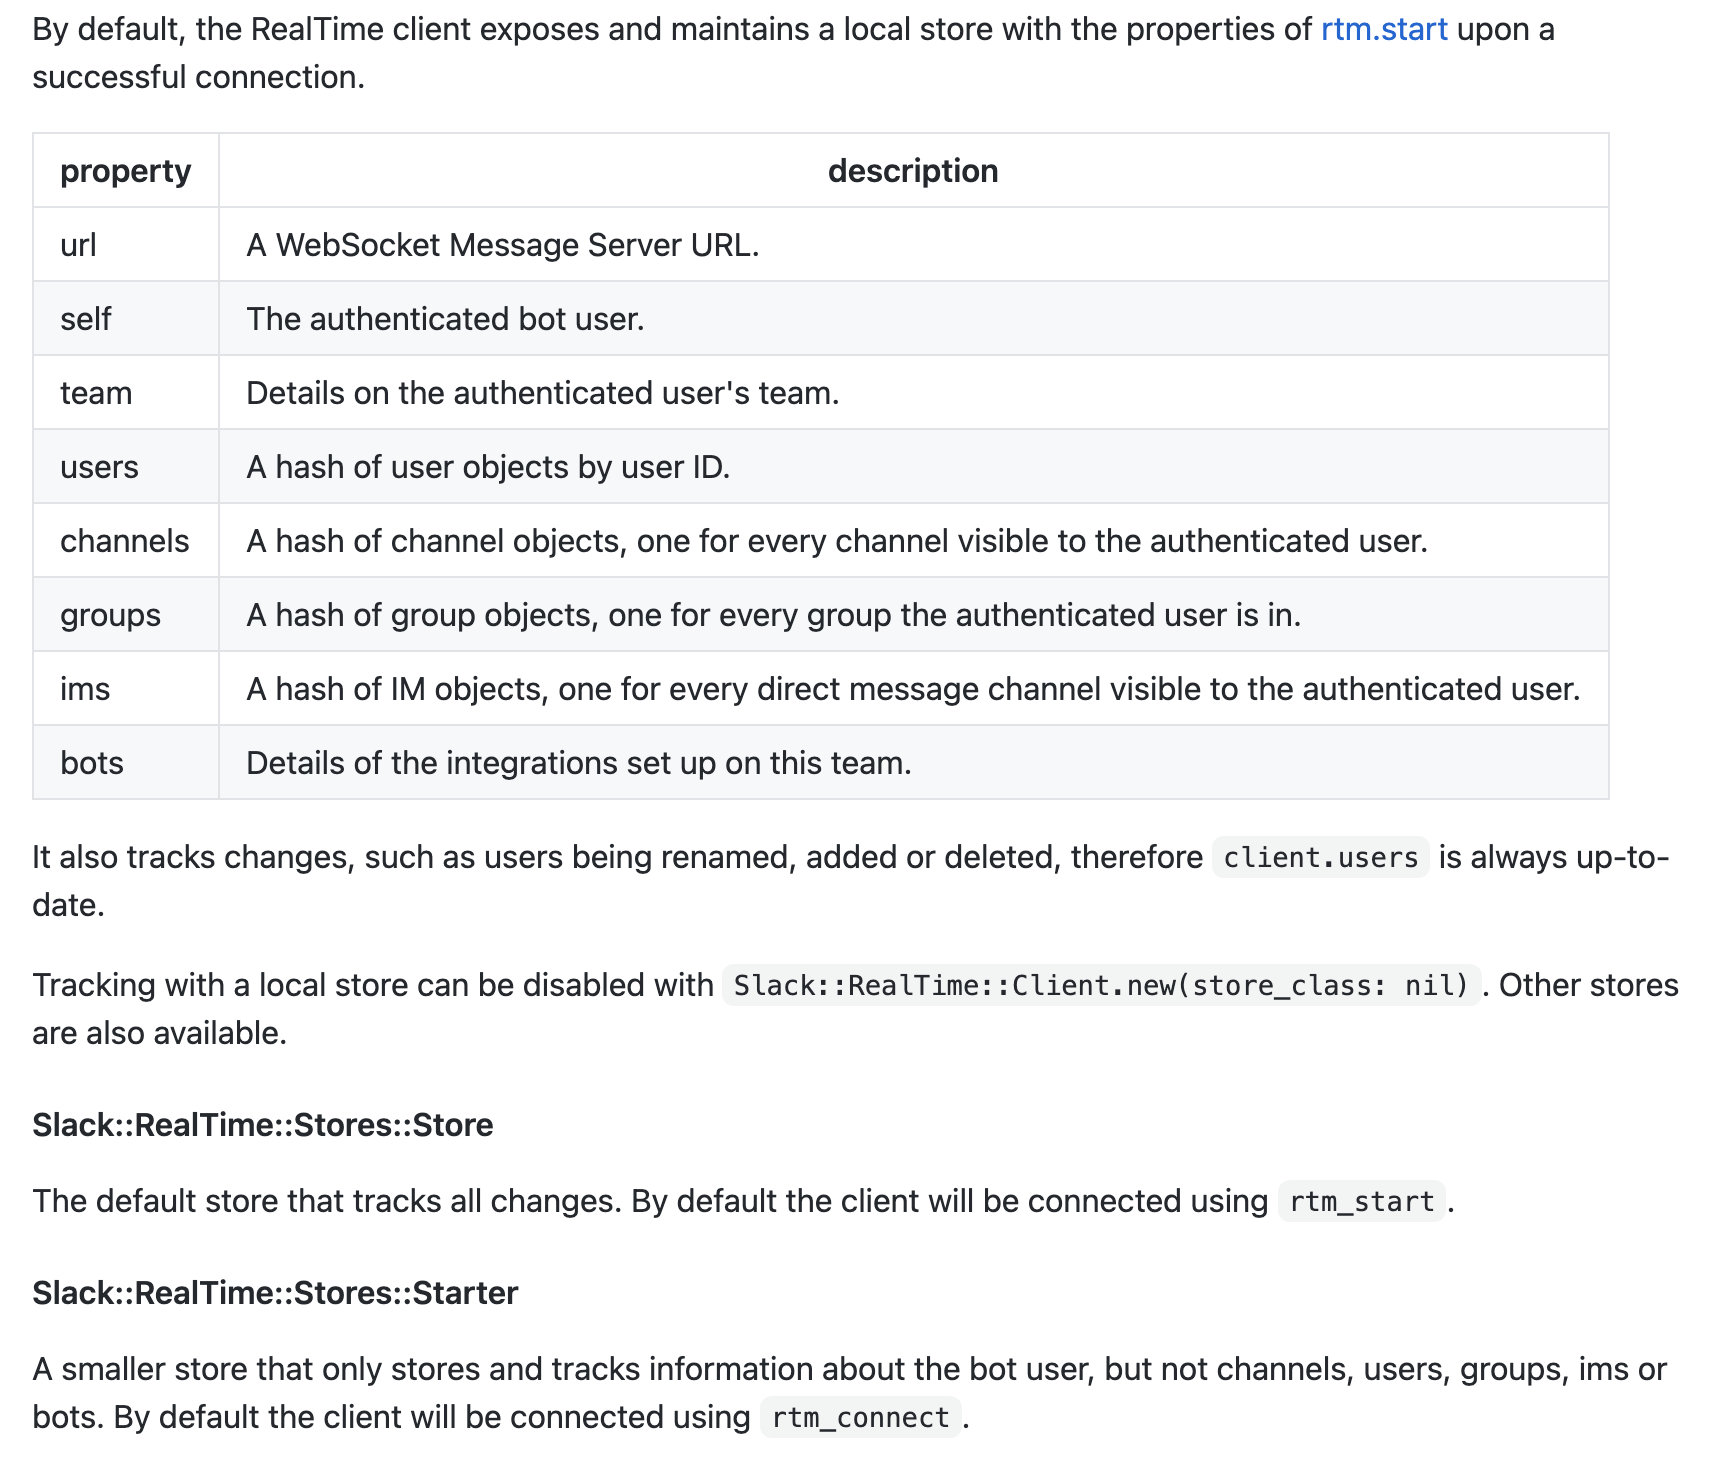Screen dimensions: 1726x1464
Task: Click 'A hash of user objects' description
Action: [913, 467]
